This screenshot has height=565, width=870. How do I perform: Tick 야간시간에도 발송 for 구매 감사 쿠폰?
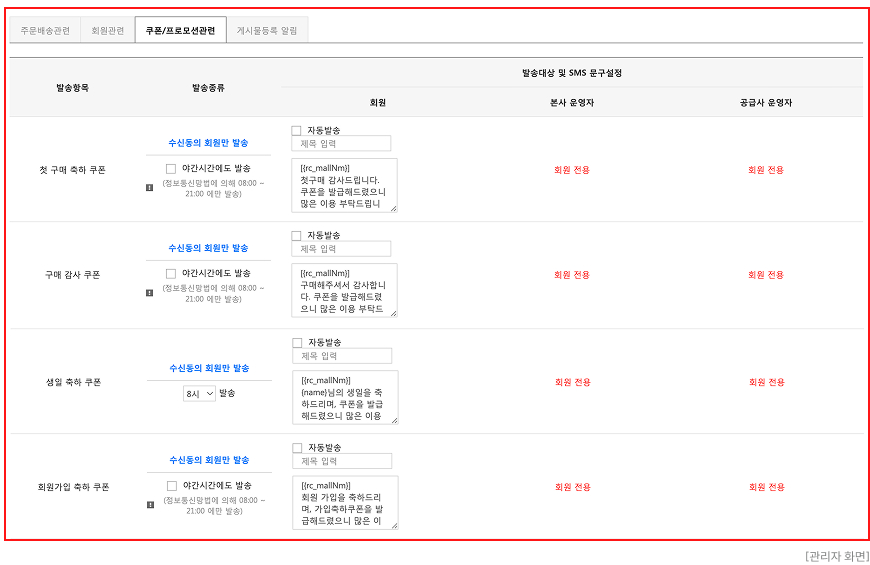point(171,274)
